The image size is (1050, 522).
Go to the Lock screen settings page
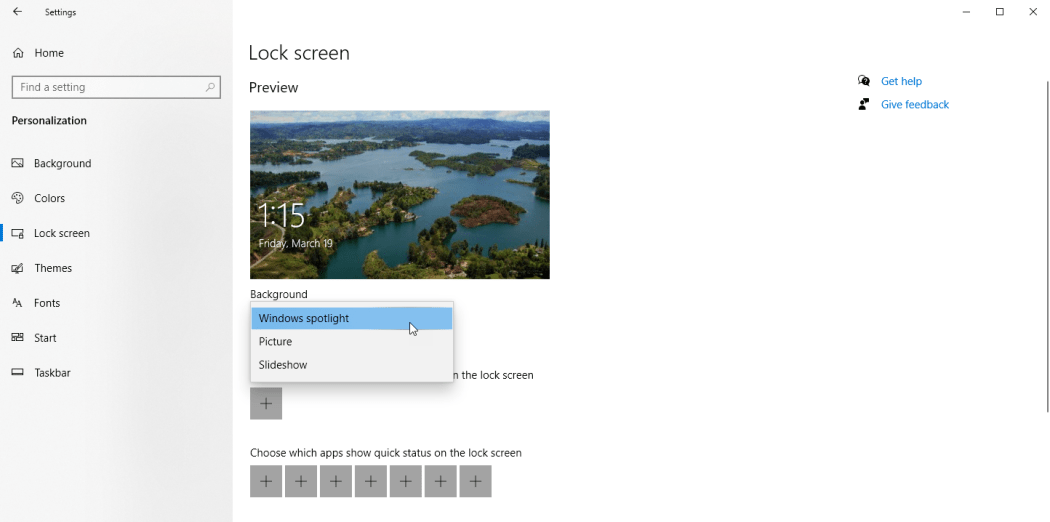(61, 233)
